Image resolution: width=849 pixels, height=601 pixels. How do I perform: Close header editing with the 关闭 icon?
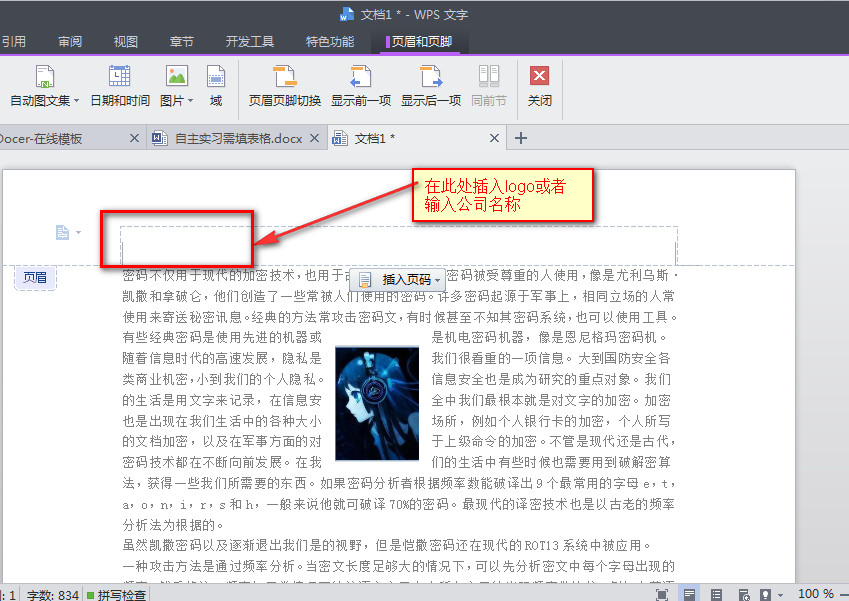click(x=536, y=85)
